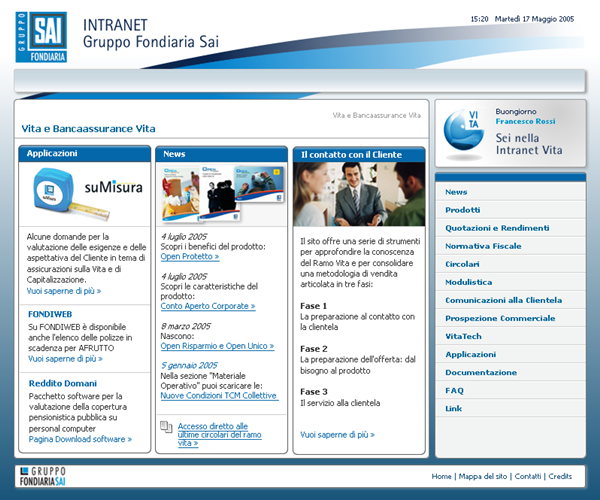The width and height of the screenshot is (600, 500).
Task: Click Vuoi saperne di più under FONDIWEB
Action: pyautogui.click(x=65, y=359)
